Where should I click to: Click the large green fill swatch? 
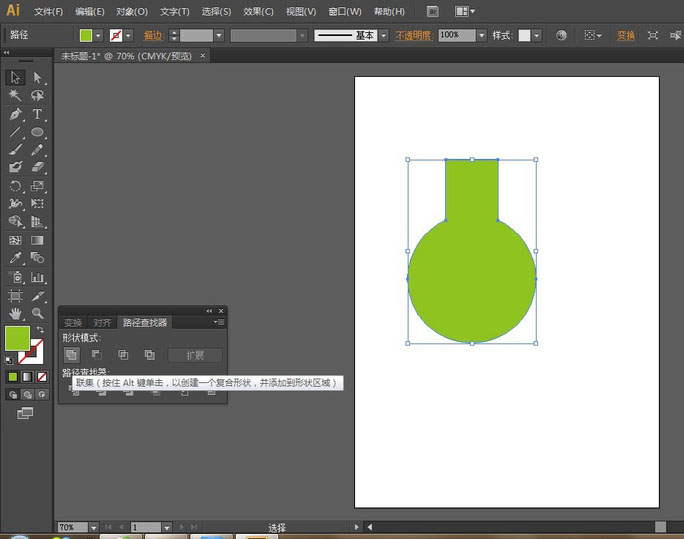pyautogui.click(x=17, y=338)
